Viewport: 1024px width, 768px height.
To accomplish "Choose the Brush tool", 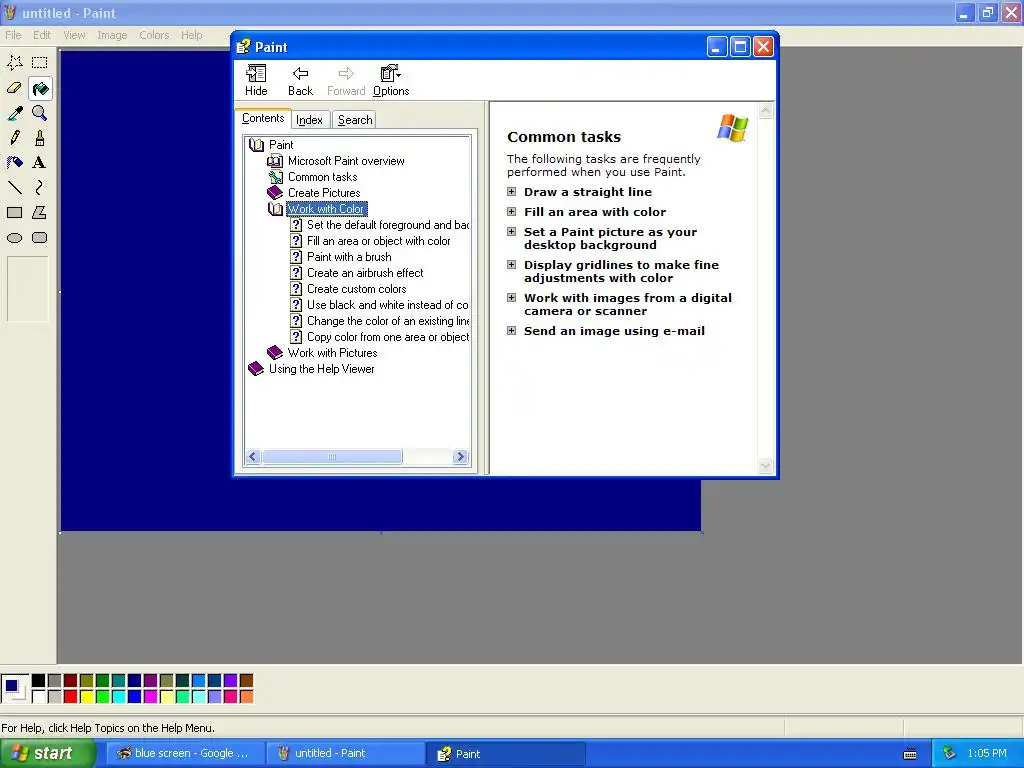I will tap(40, 138).
